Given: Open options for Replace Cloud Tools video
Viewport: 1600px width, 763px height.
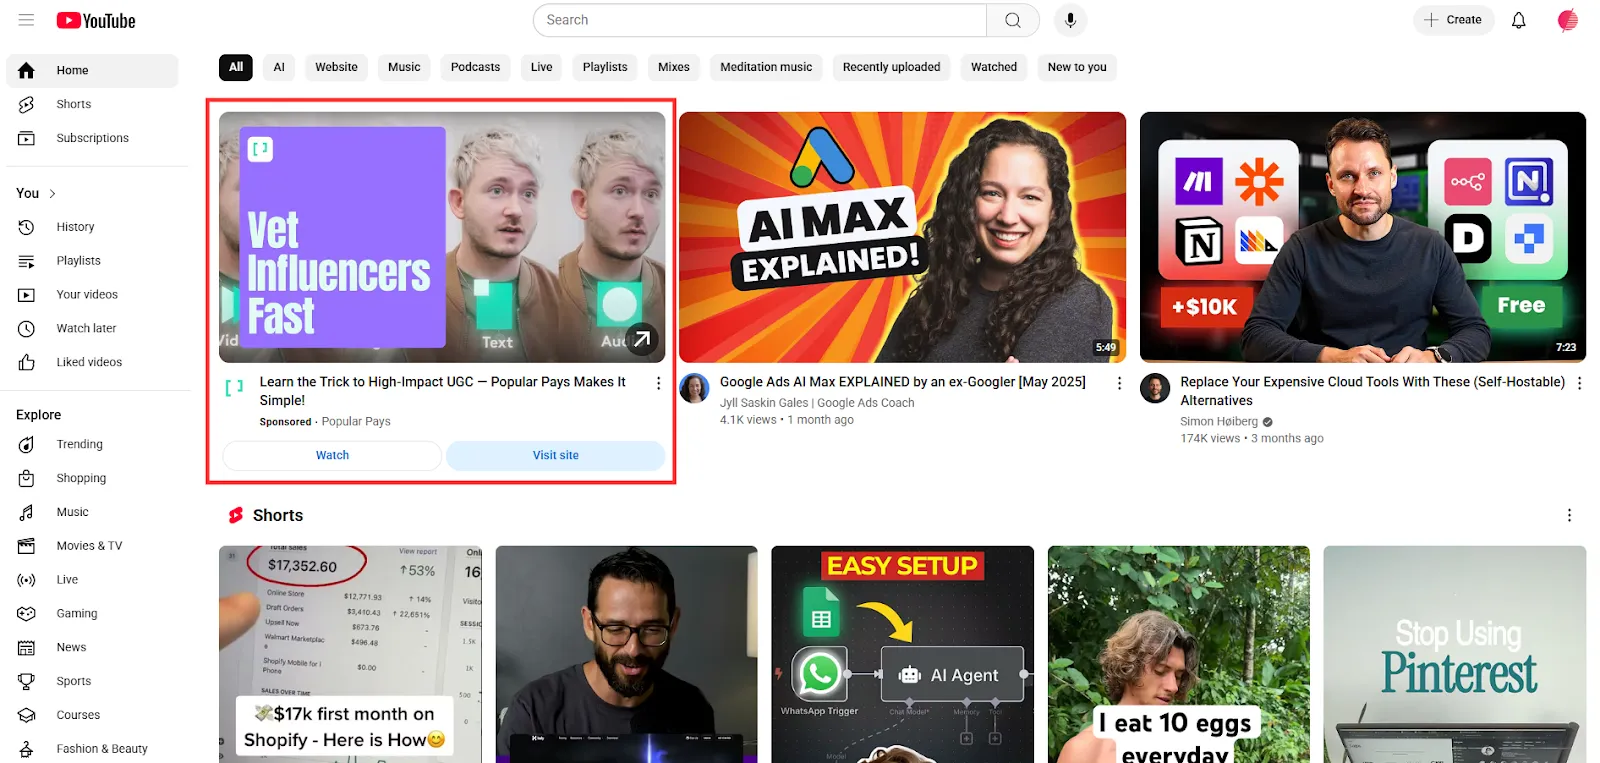Looking at the screenshot, I should [x=1579, y=383].
